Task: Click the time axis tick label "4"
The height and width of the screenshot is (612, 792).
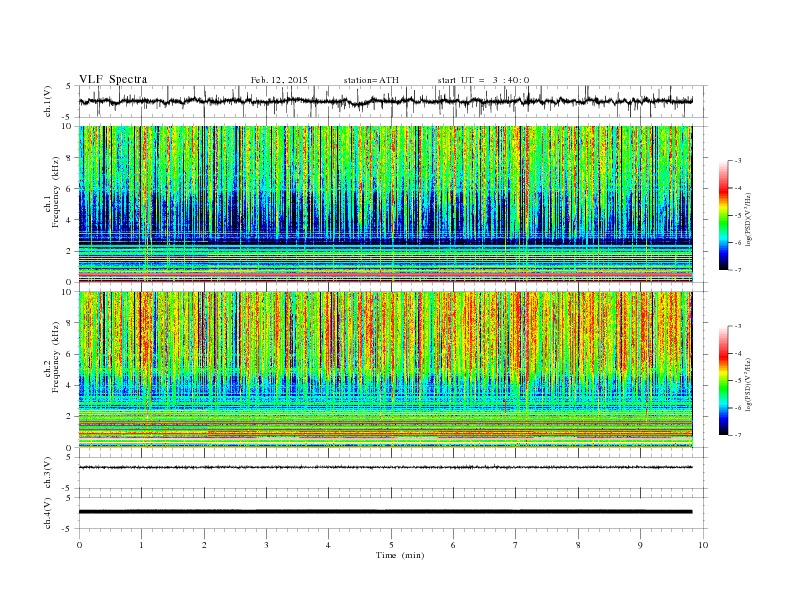Action: (328, 545)
